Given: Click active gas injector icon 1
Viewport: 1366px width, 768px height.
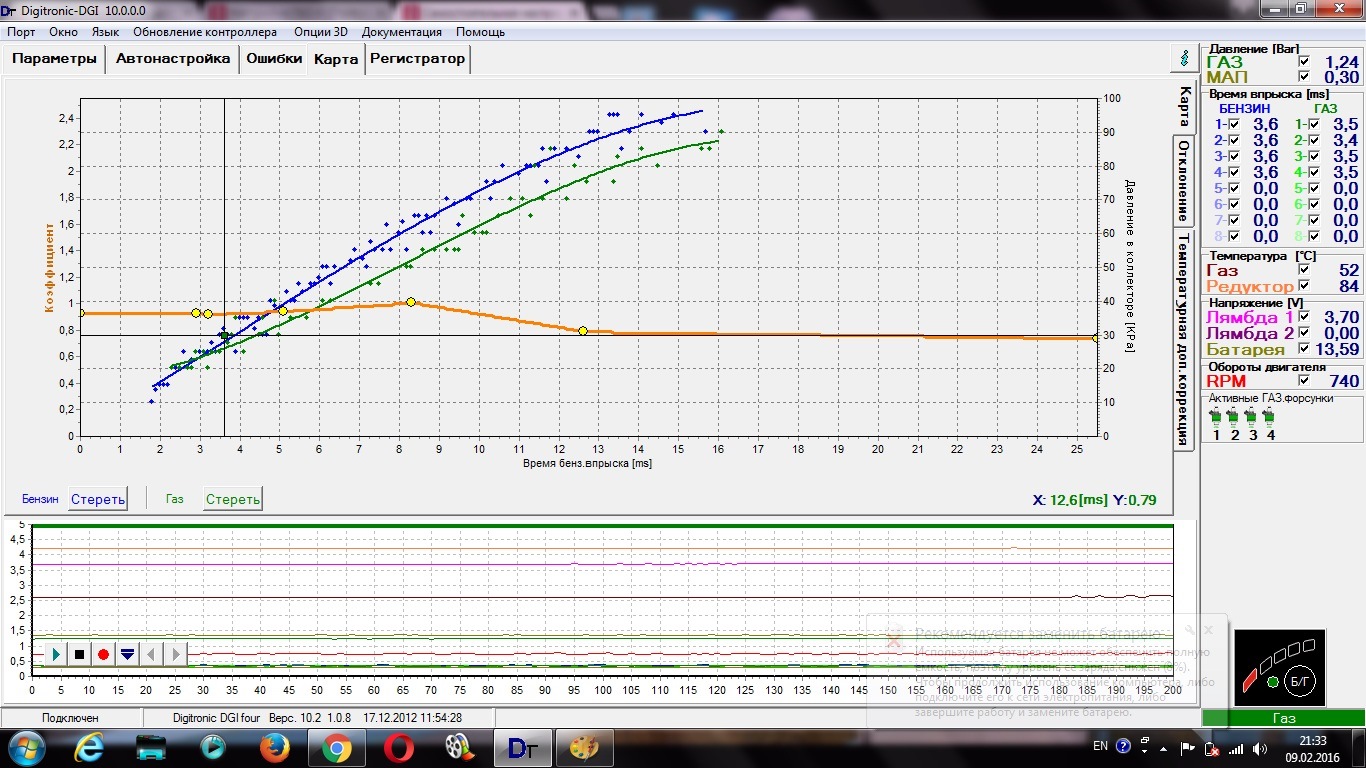Looking at the screenshot, I should pyautogui.click(x=1216, y=416).
